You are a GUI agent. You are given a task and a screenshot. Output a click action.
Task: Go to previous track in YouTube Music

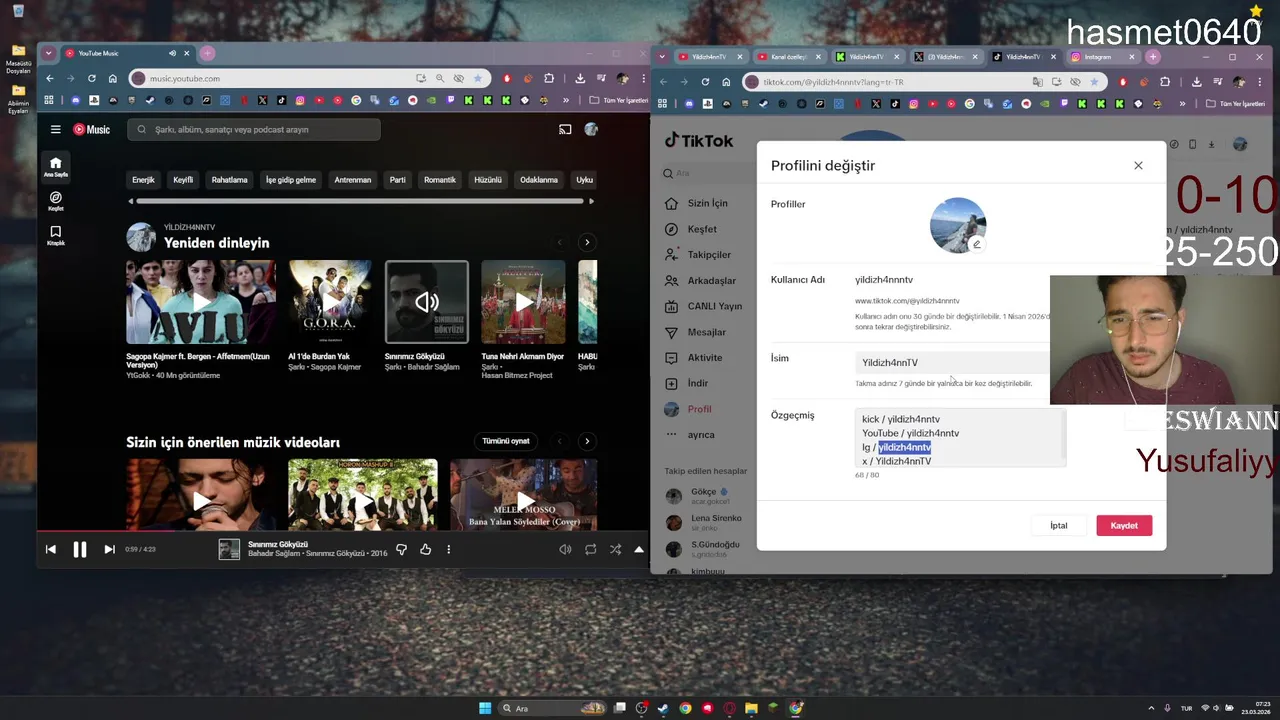tap(51, 549)
